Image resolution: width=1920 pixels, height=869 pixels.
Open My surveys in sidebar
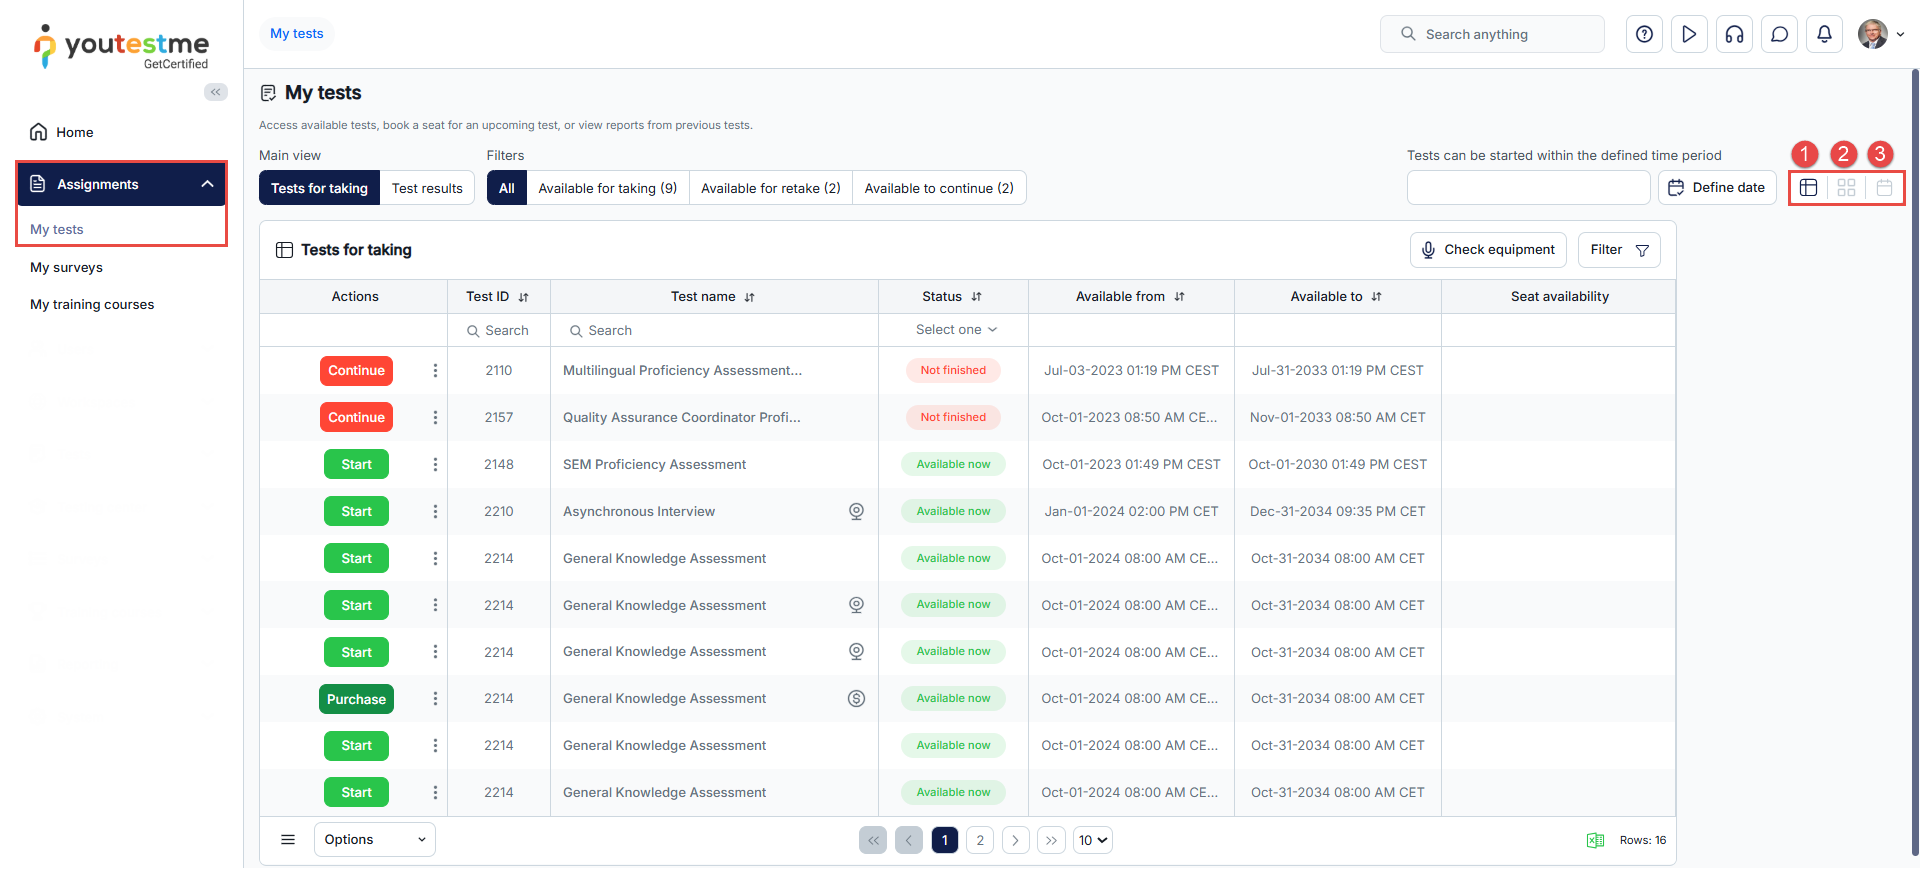click(x=66, y=268)
